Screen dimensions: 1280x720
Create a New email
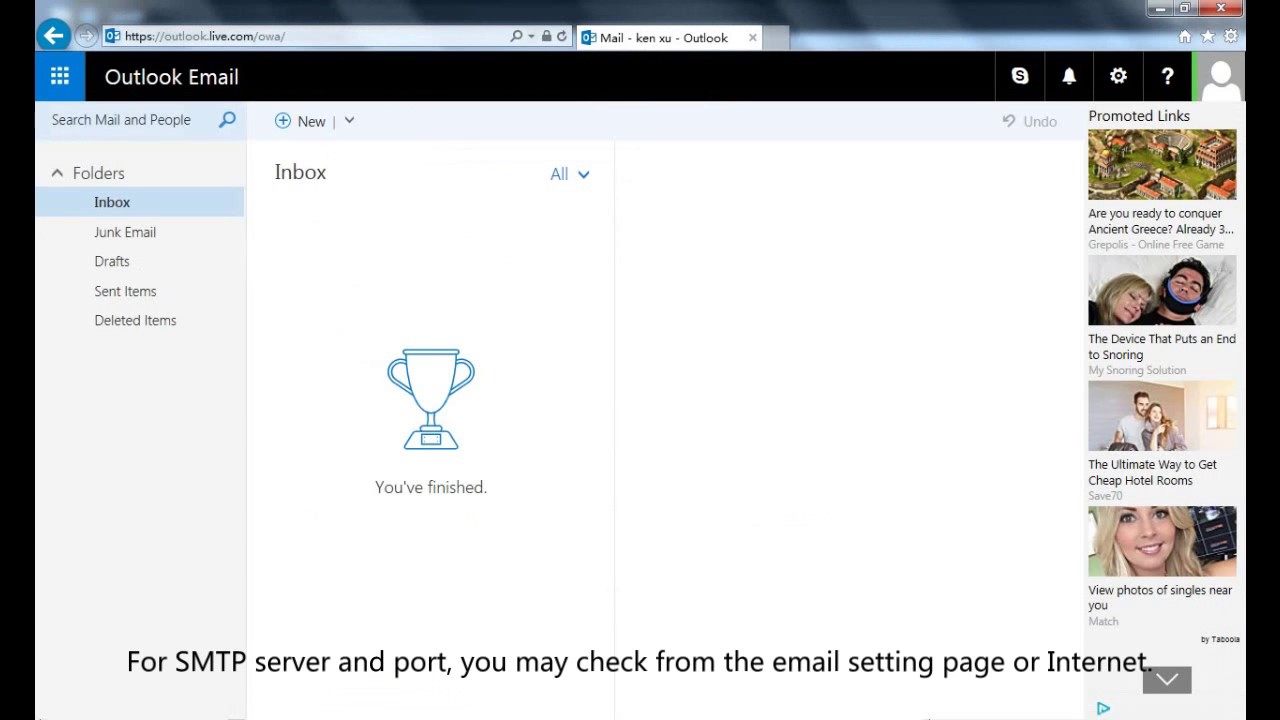click(x=301, y=121)
